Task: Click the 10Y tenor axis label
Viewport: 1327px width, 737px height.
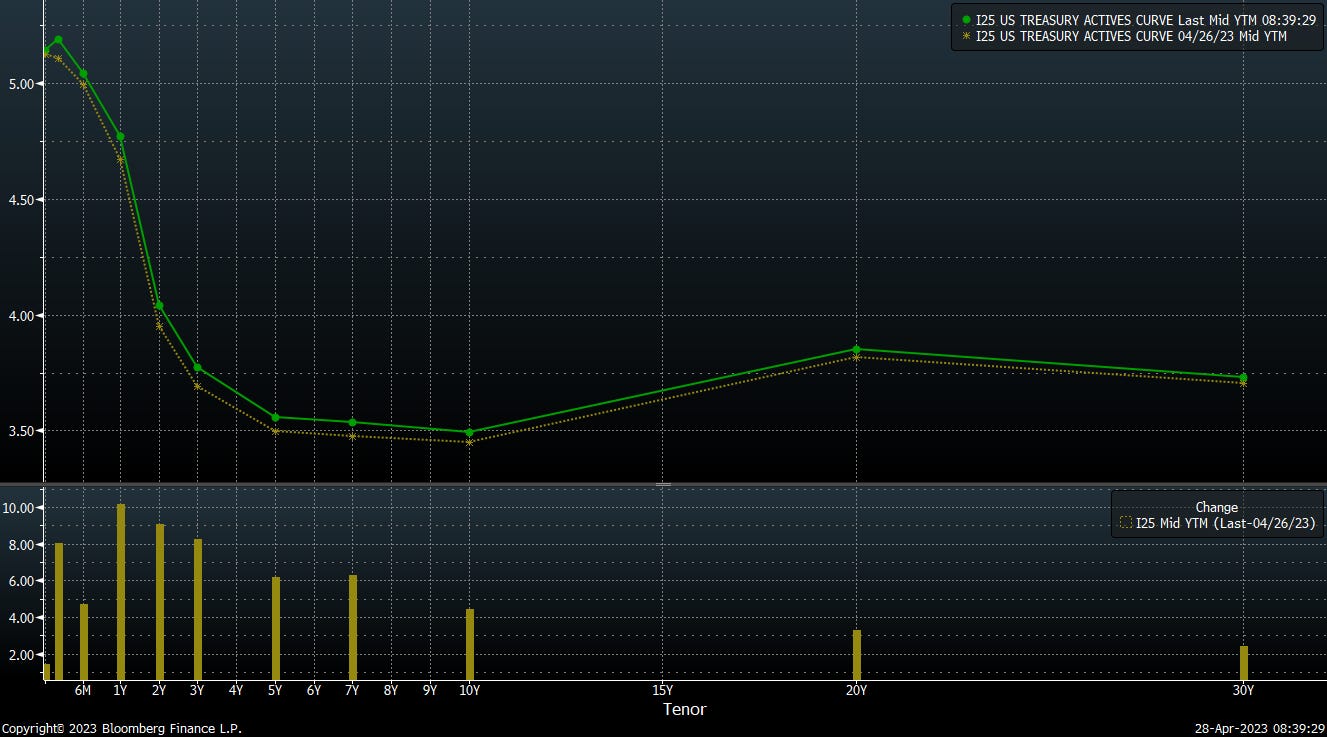Action: [469, 690]
